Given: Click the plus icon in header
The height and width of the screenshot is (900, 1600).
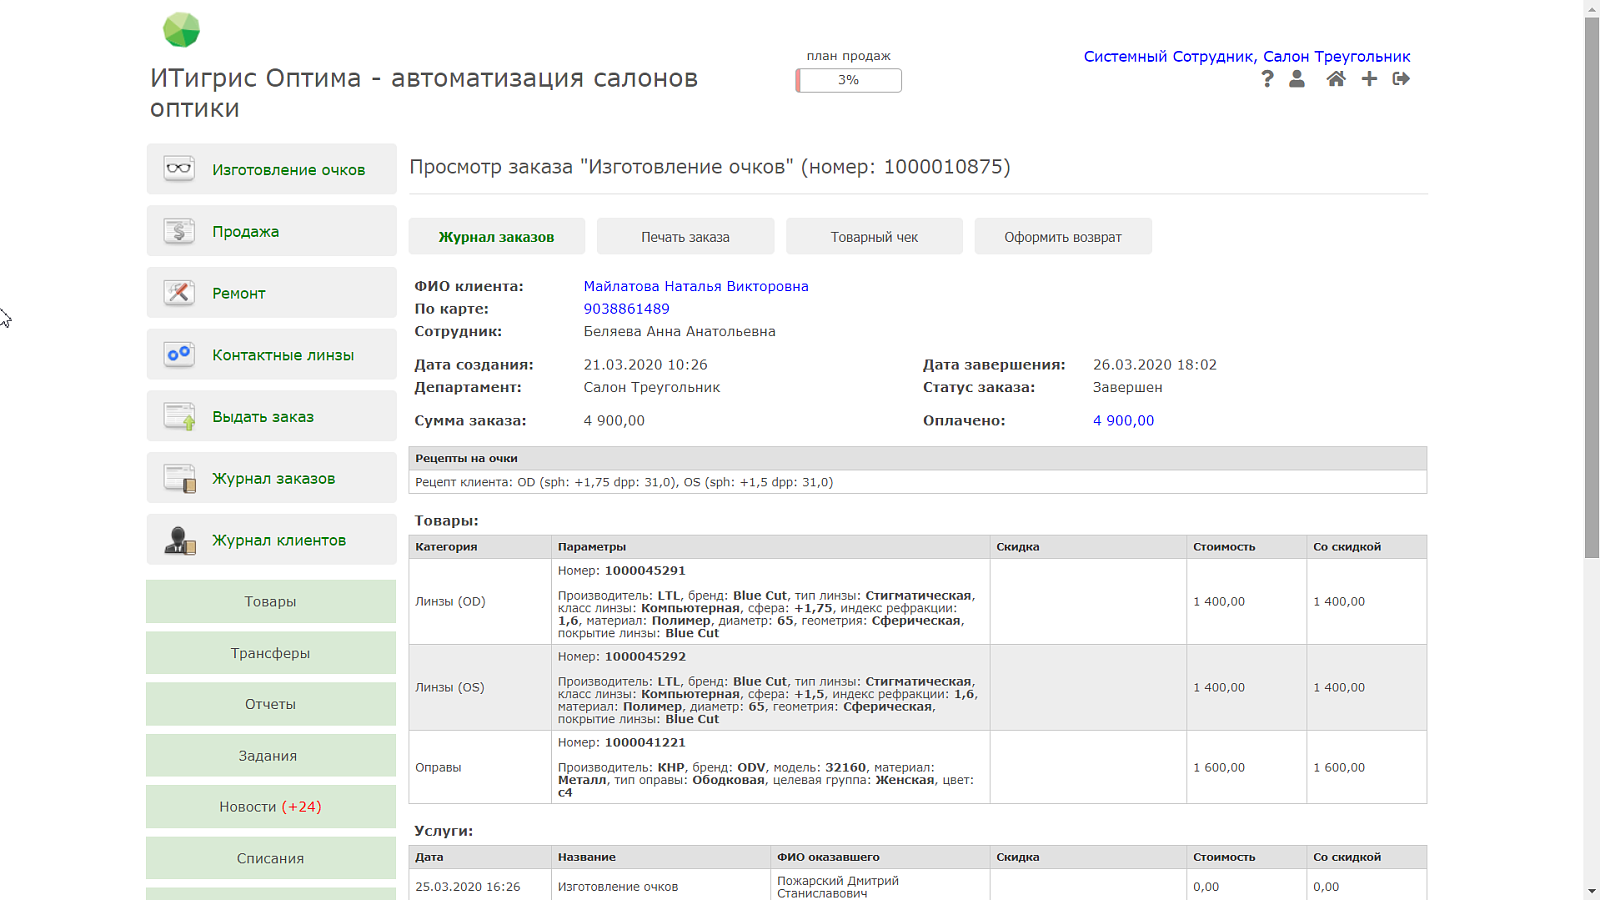Looking at the screenshot, I should [x=1369, y=79].
